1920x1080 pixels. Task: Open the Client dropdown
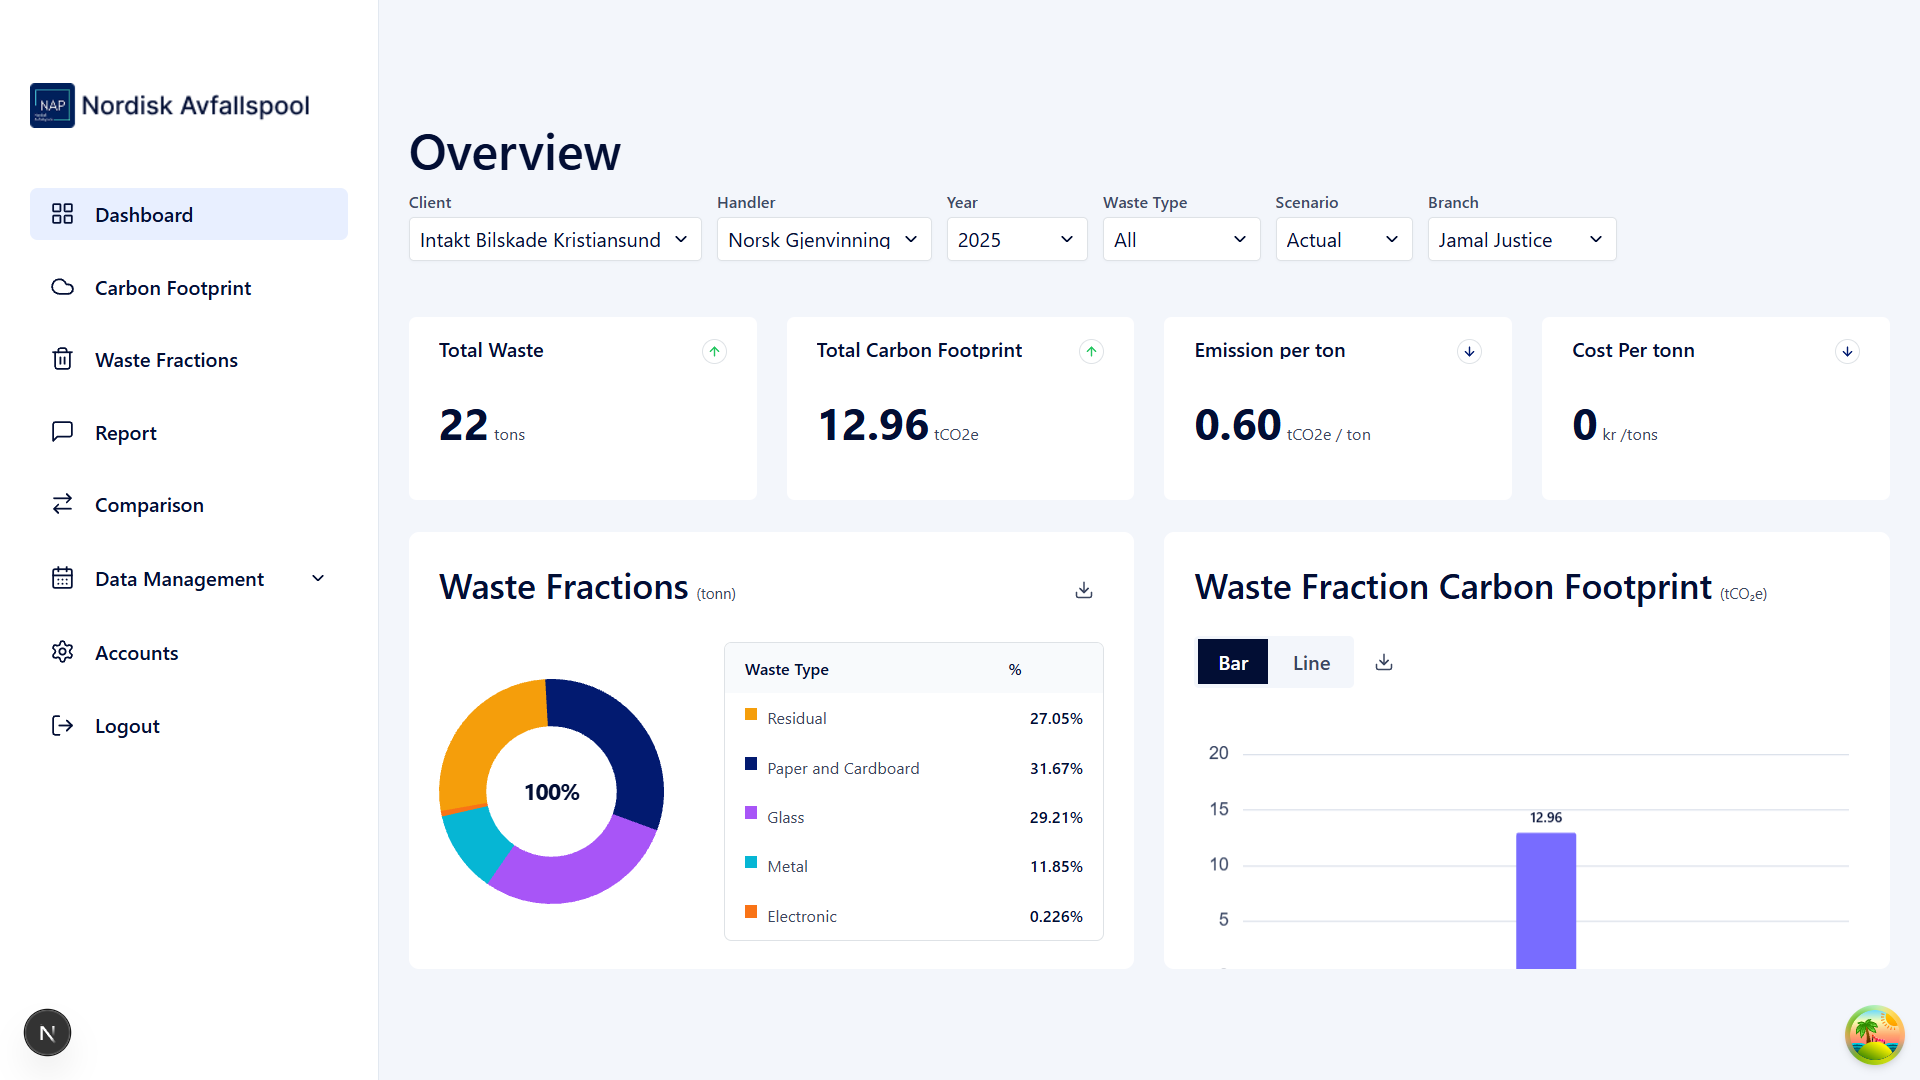(555, 239)
